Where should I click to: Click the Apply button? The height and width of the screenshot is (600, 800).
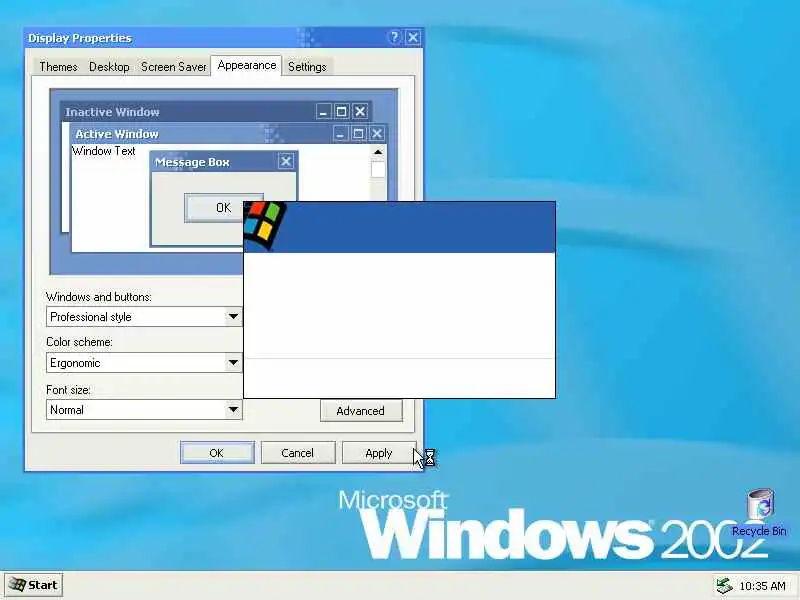click(x=379, y=453)
